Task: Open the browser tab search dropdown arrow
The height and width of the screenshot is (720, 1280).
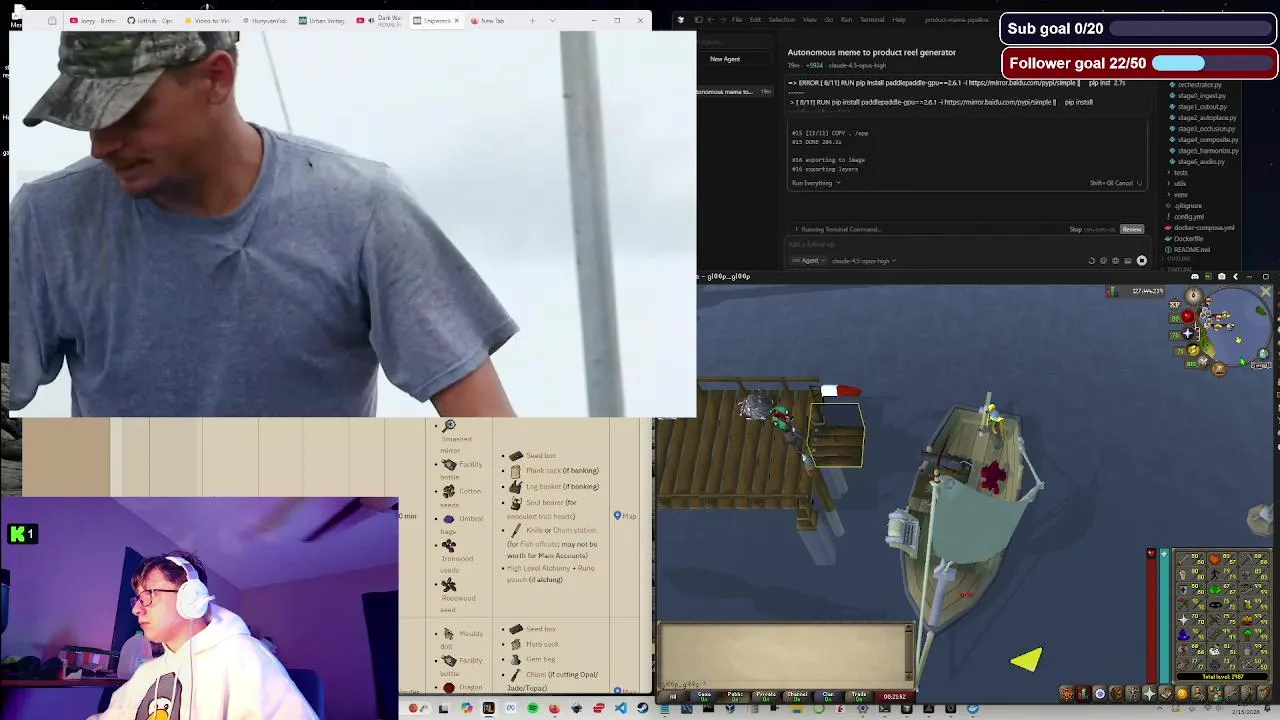Action: pos(552,20)
